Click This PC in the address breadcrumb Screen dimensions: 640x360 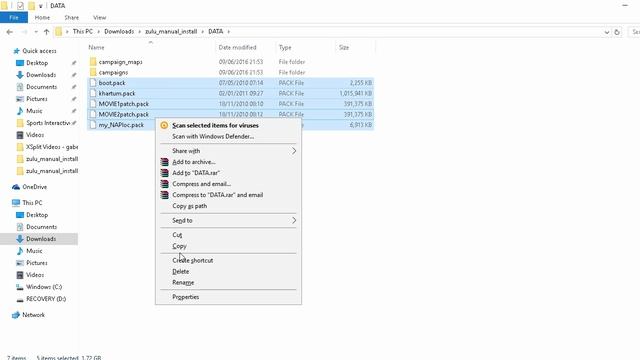click(x=82, y=31)
